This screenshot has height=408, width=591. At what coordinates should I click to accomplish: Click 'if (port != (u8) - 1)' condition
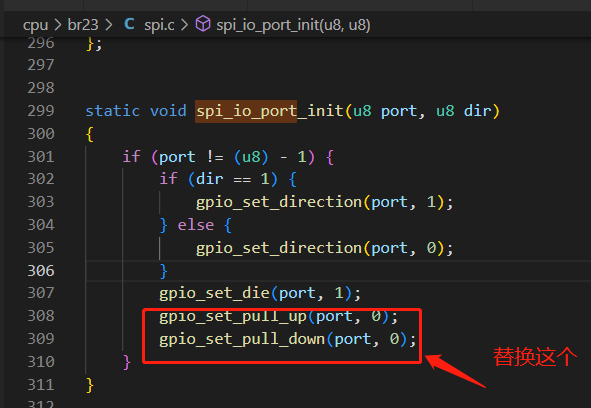[218, 157]
